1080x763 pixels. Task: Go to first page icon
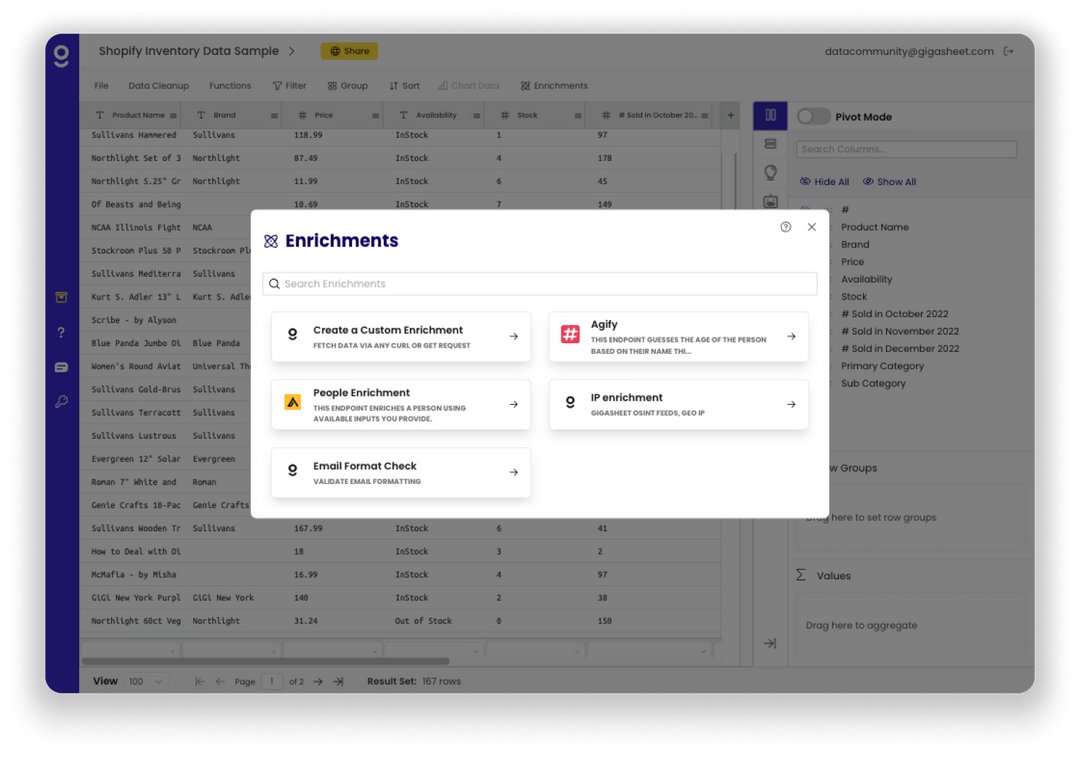[x=200, y=681]
